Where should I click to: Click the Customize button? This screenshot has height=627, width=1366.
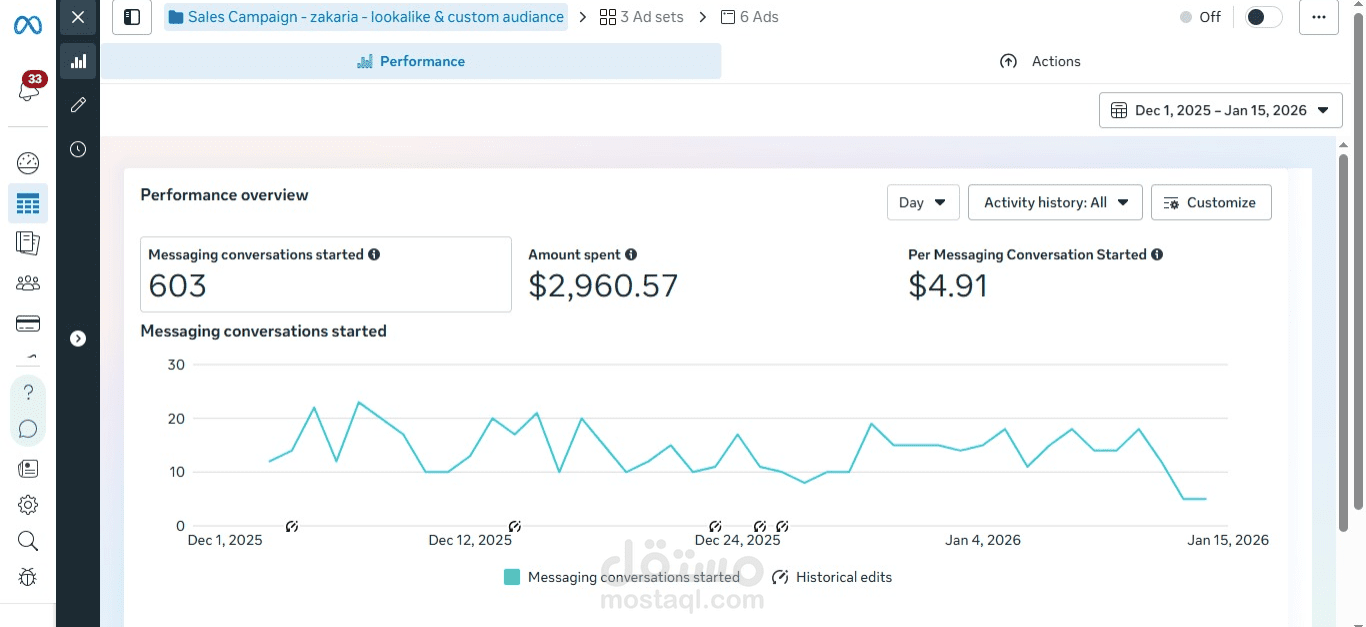(1210, 202)
